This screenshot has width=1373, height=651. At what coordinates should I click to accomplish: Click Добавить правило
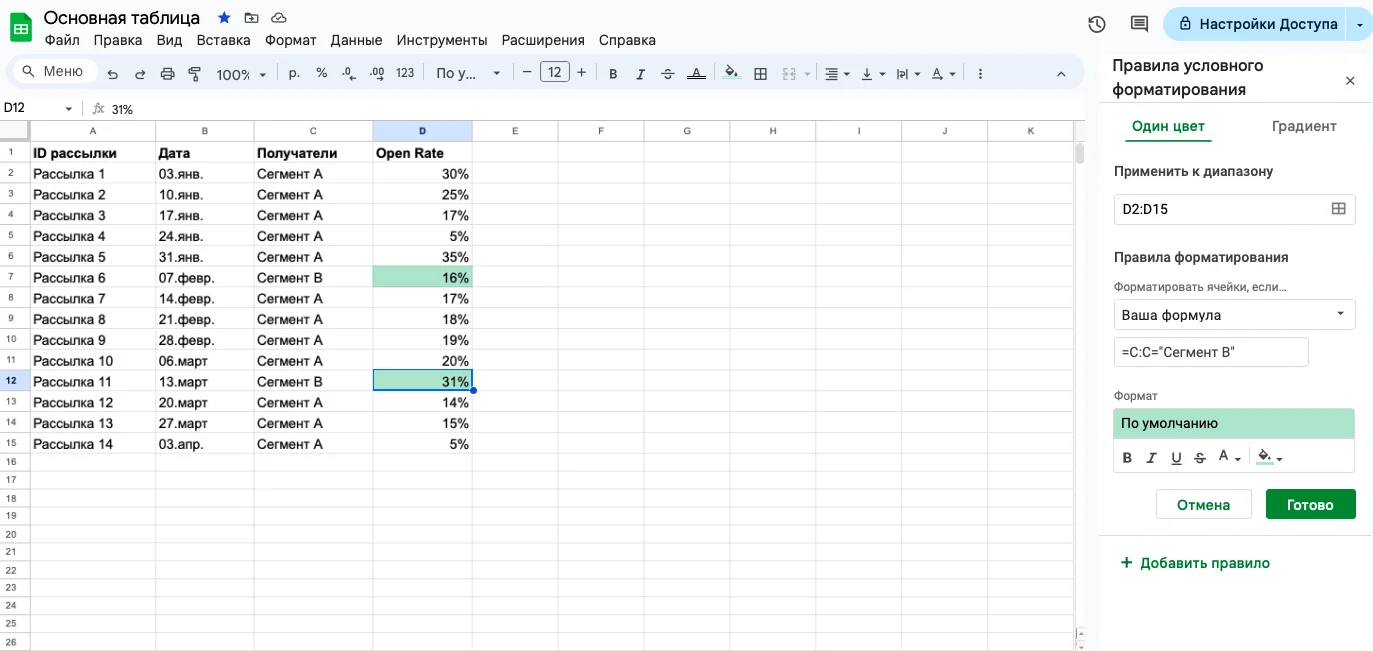coord(1195,563)
